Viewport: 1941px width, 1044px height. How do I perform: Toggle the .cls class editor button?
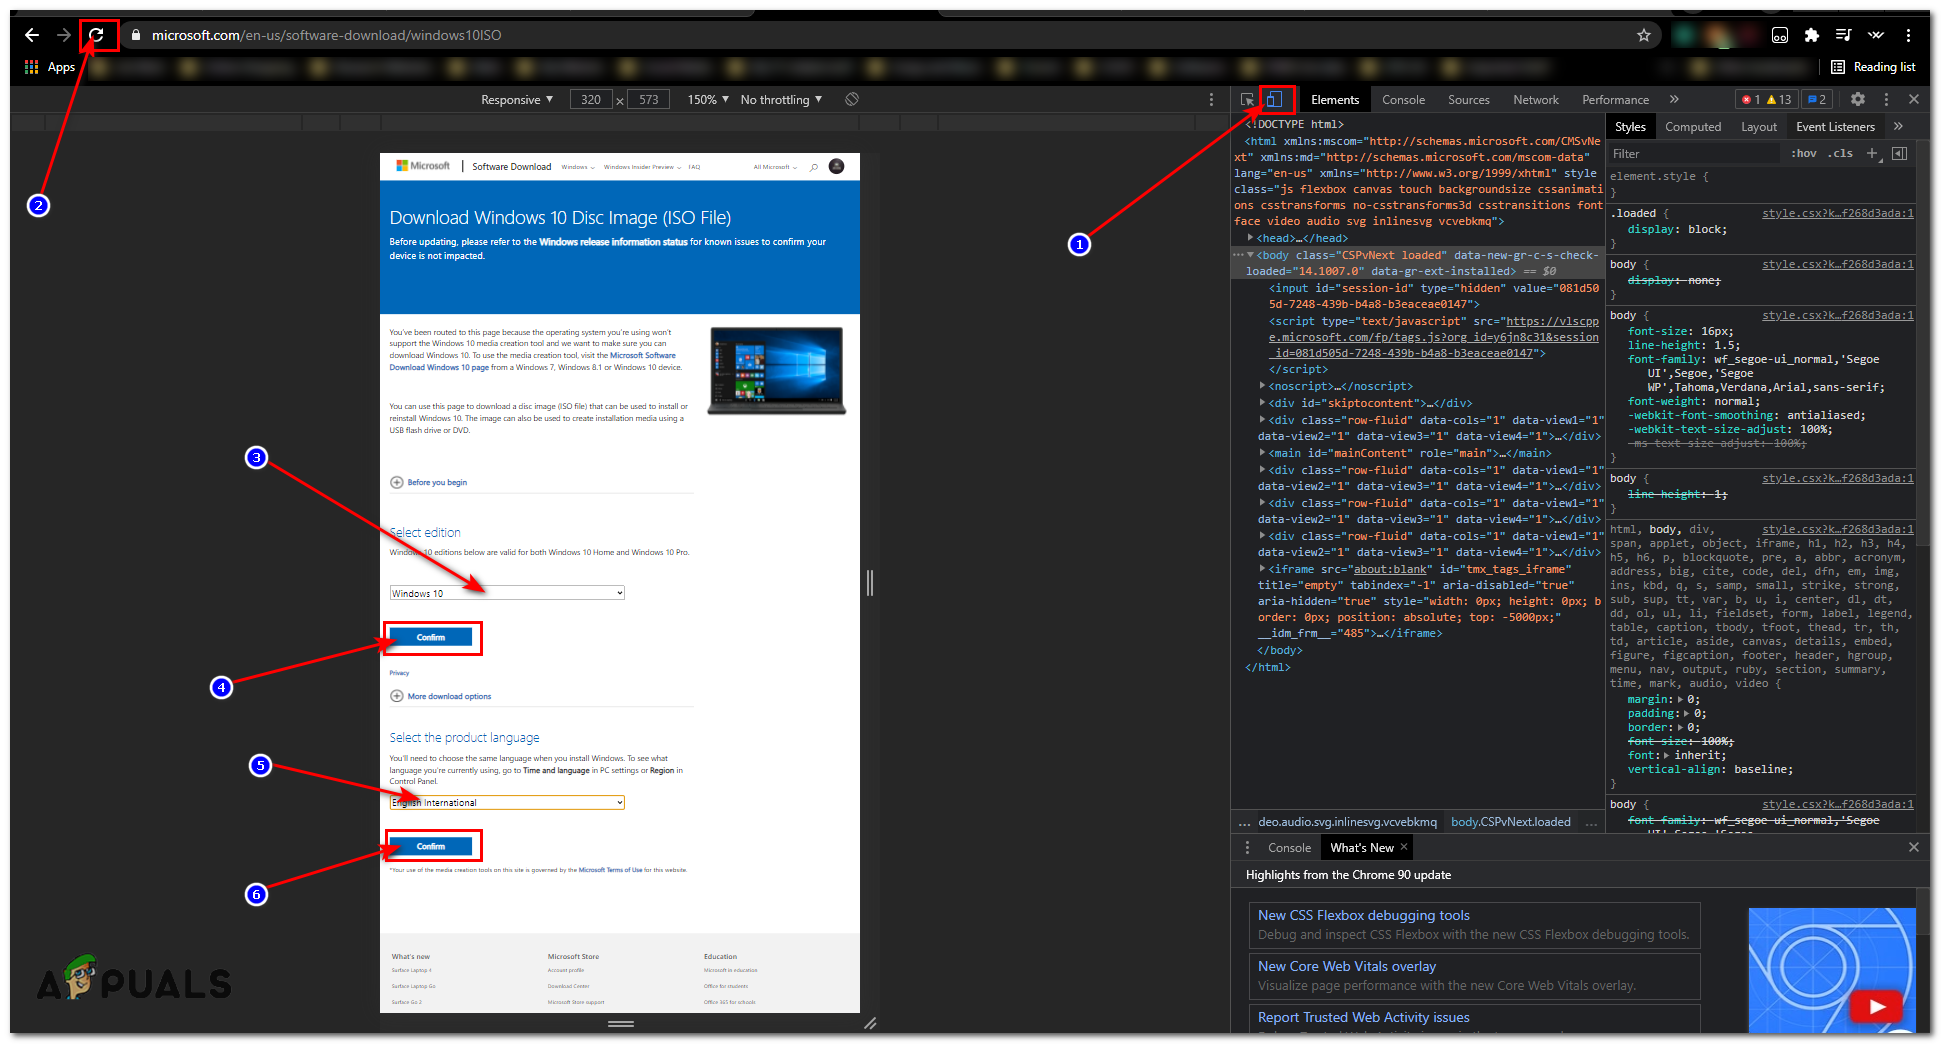(x=1840, y=154)
